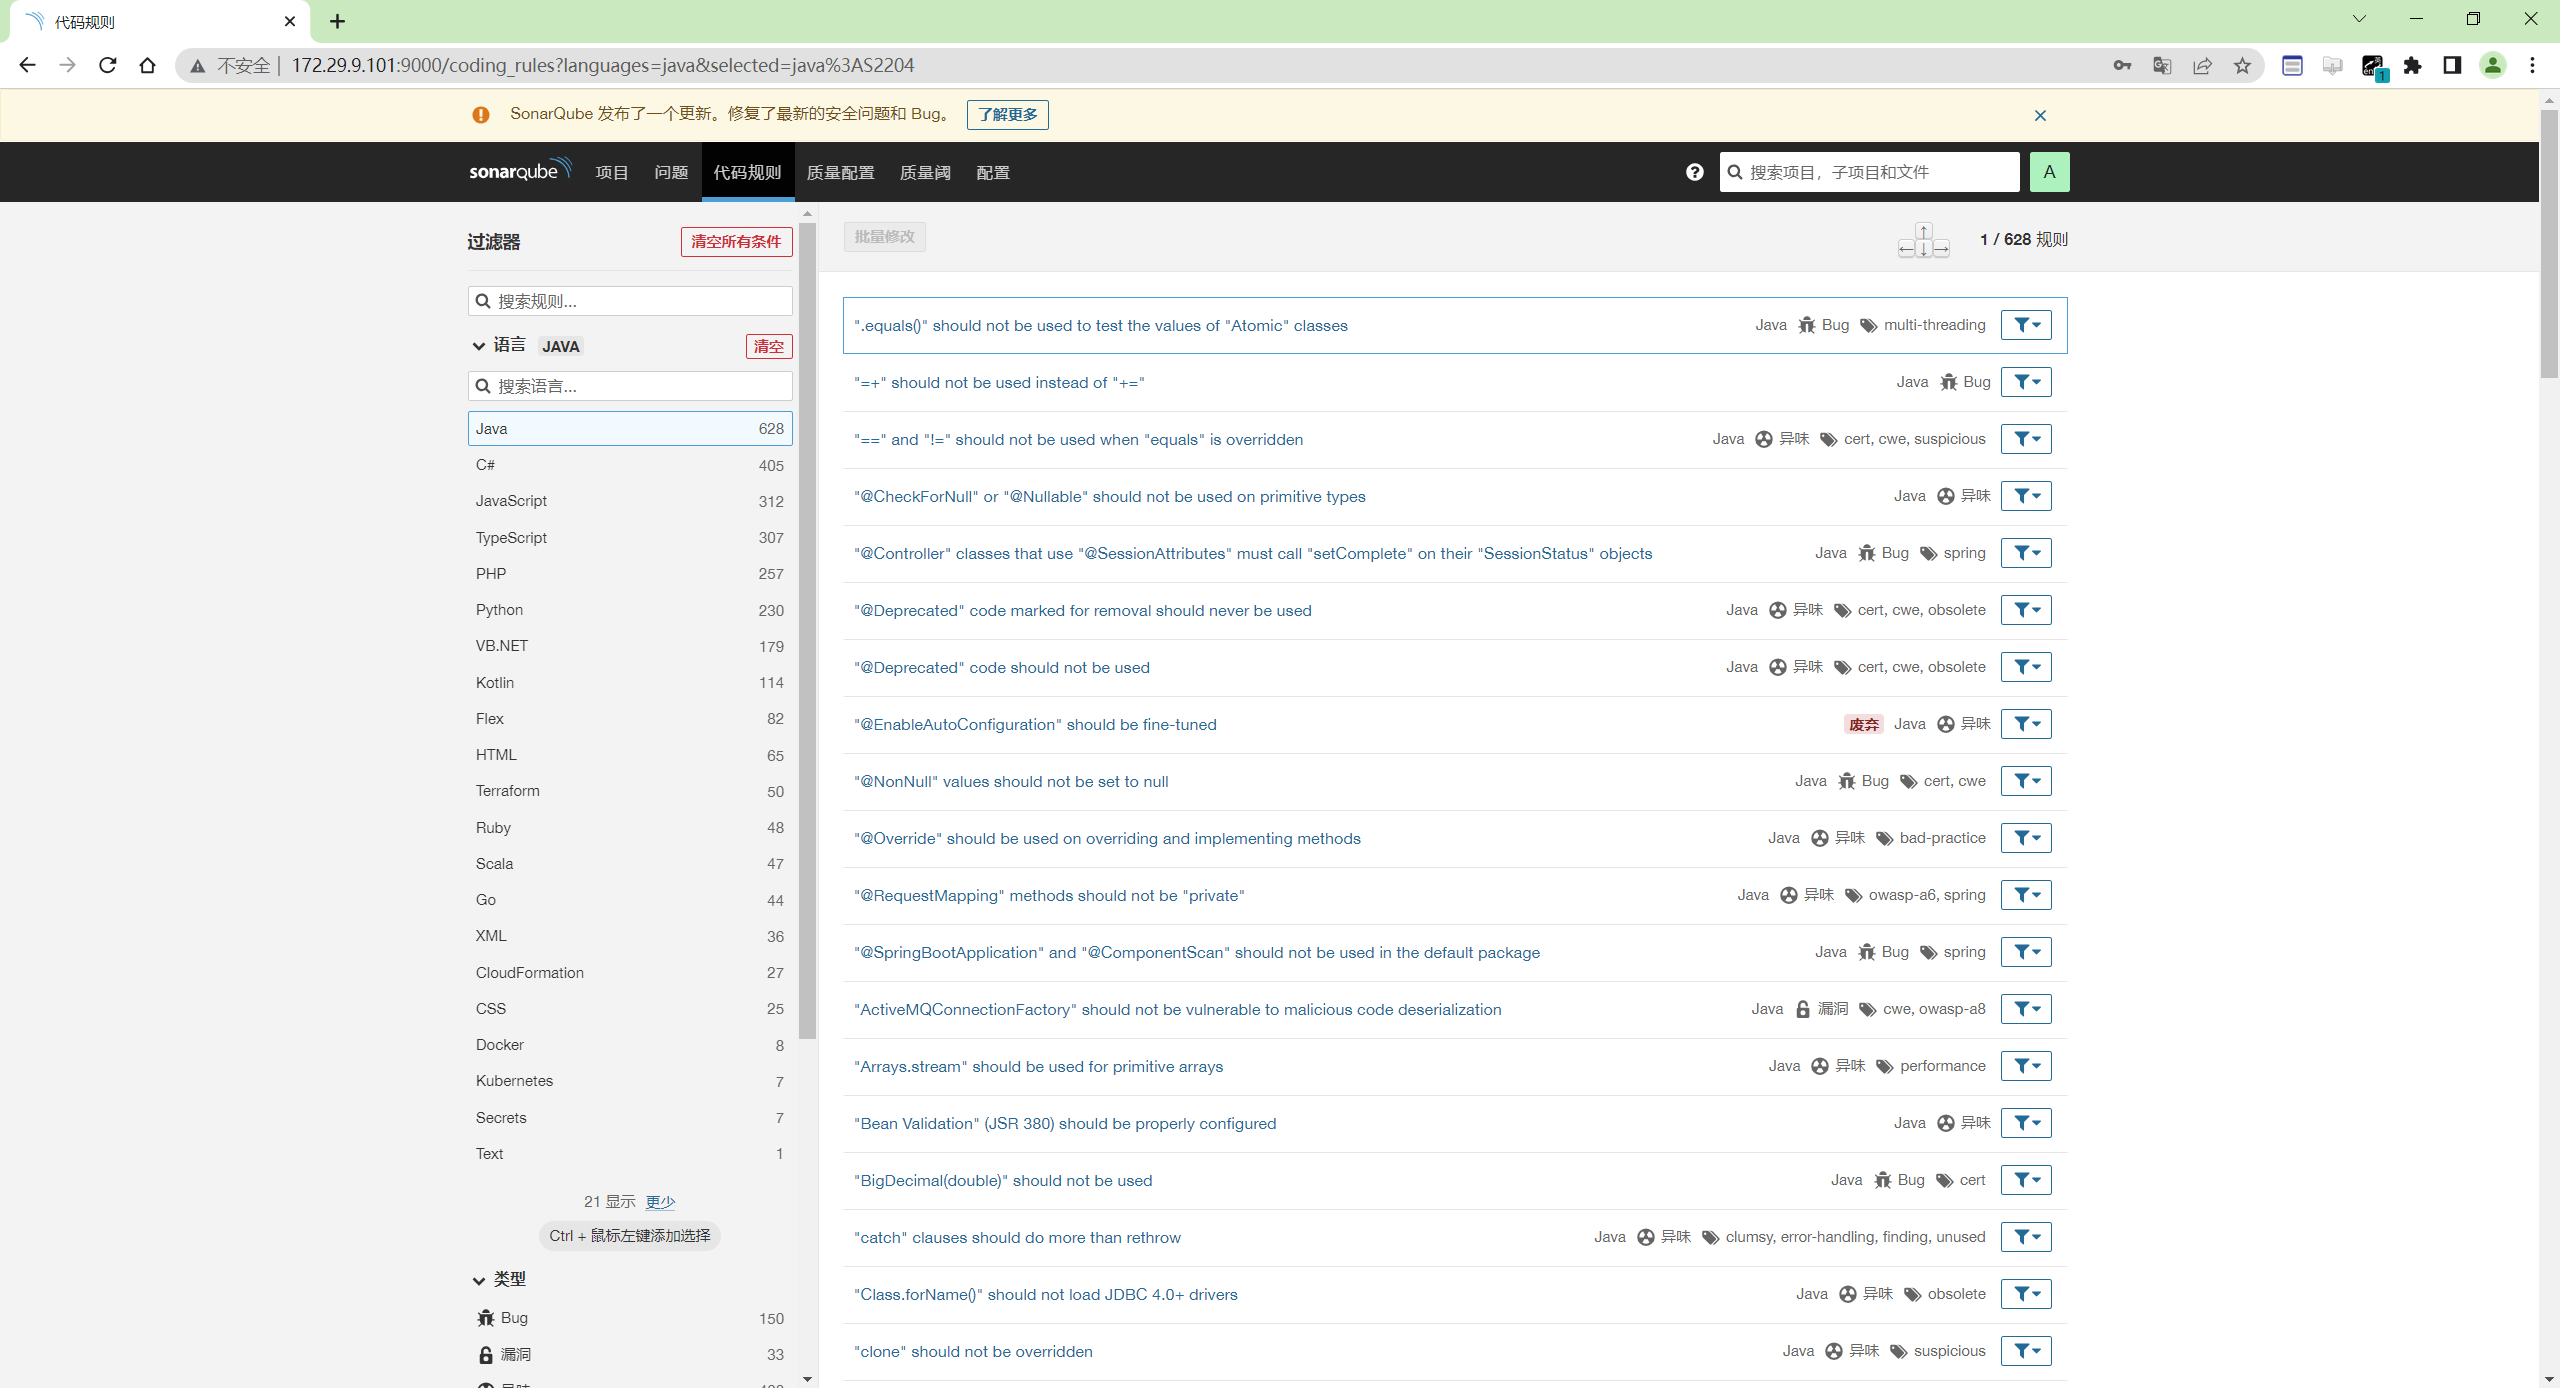Click the browser address bar URL
Screen dimensions: 2560x1388
point(602,65)
